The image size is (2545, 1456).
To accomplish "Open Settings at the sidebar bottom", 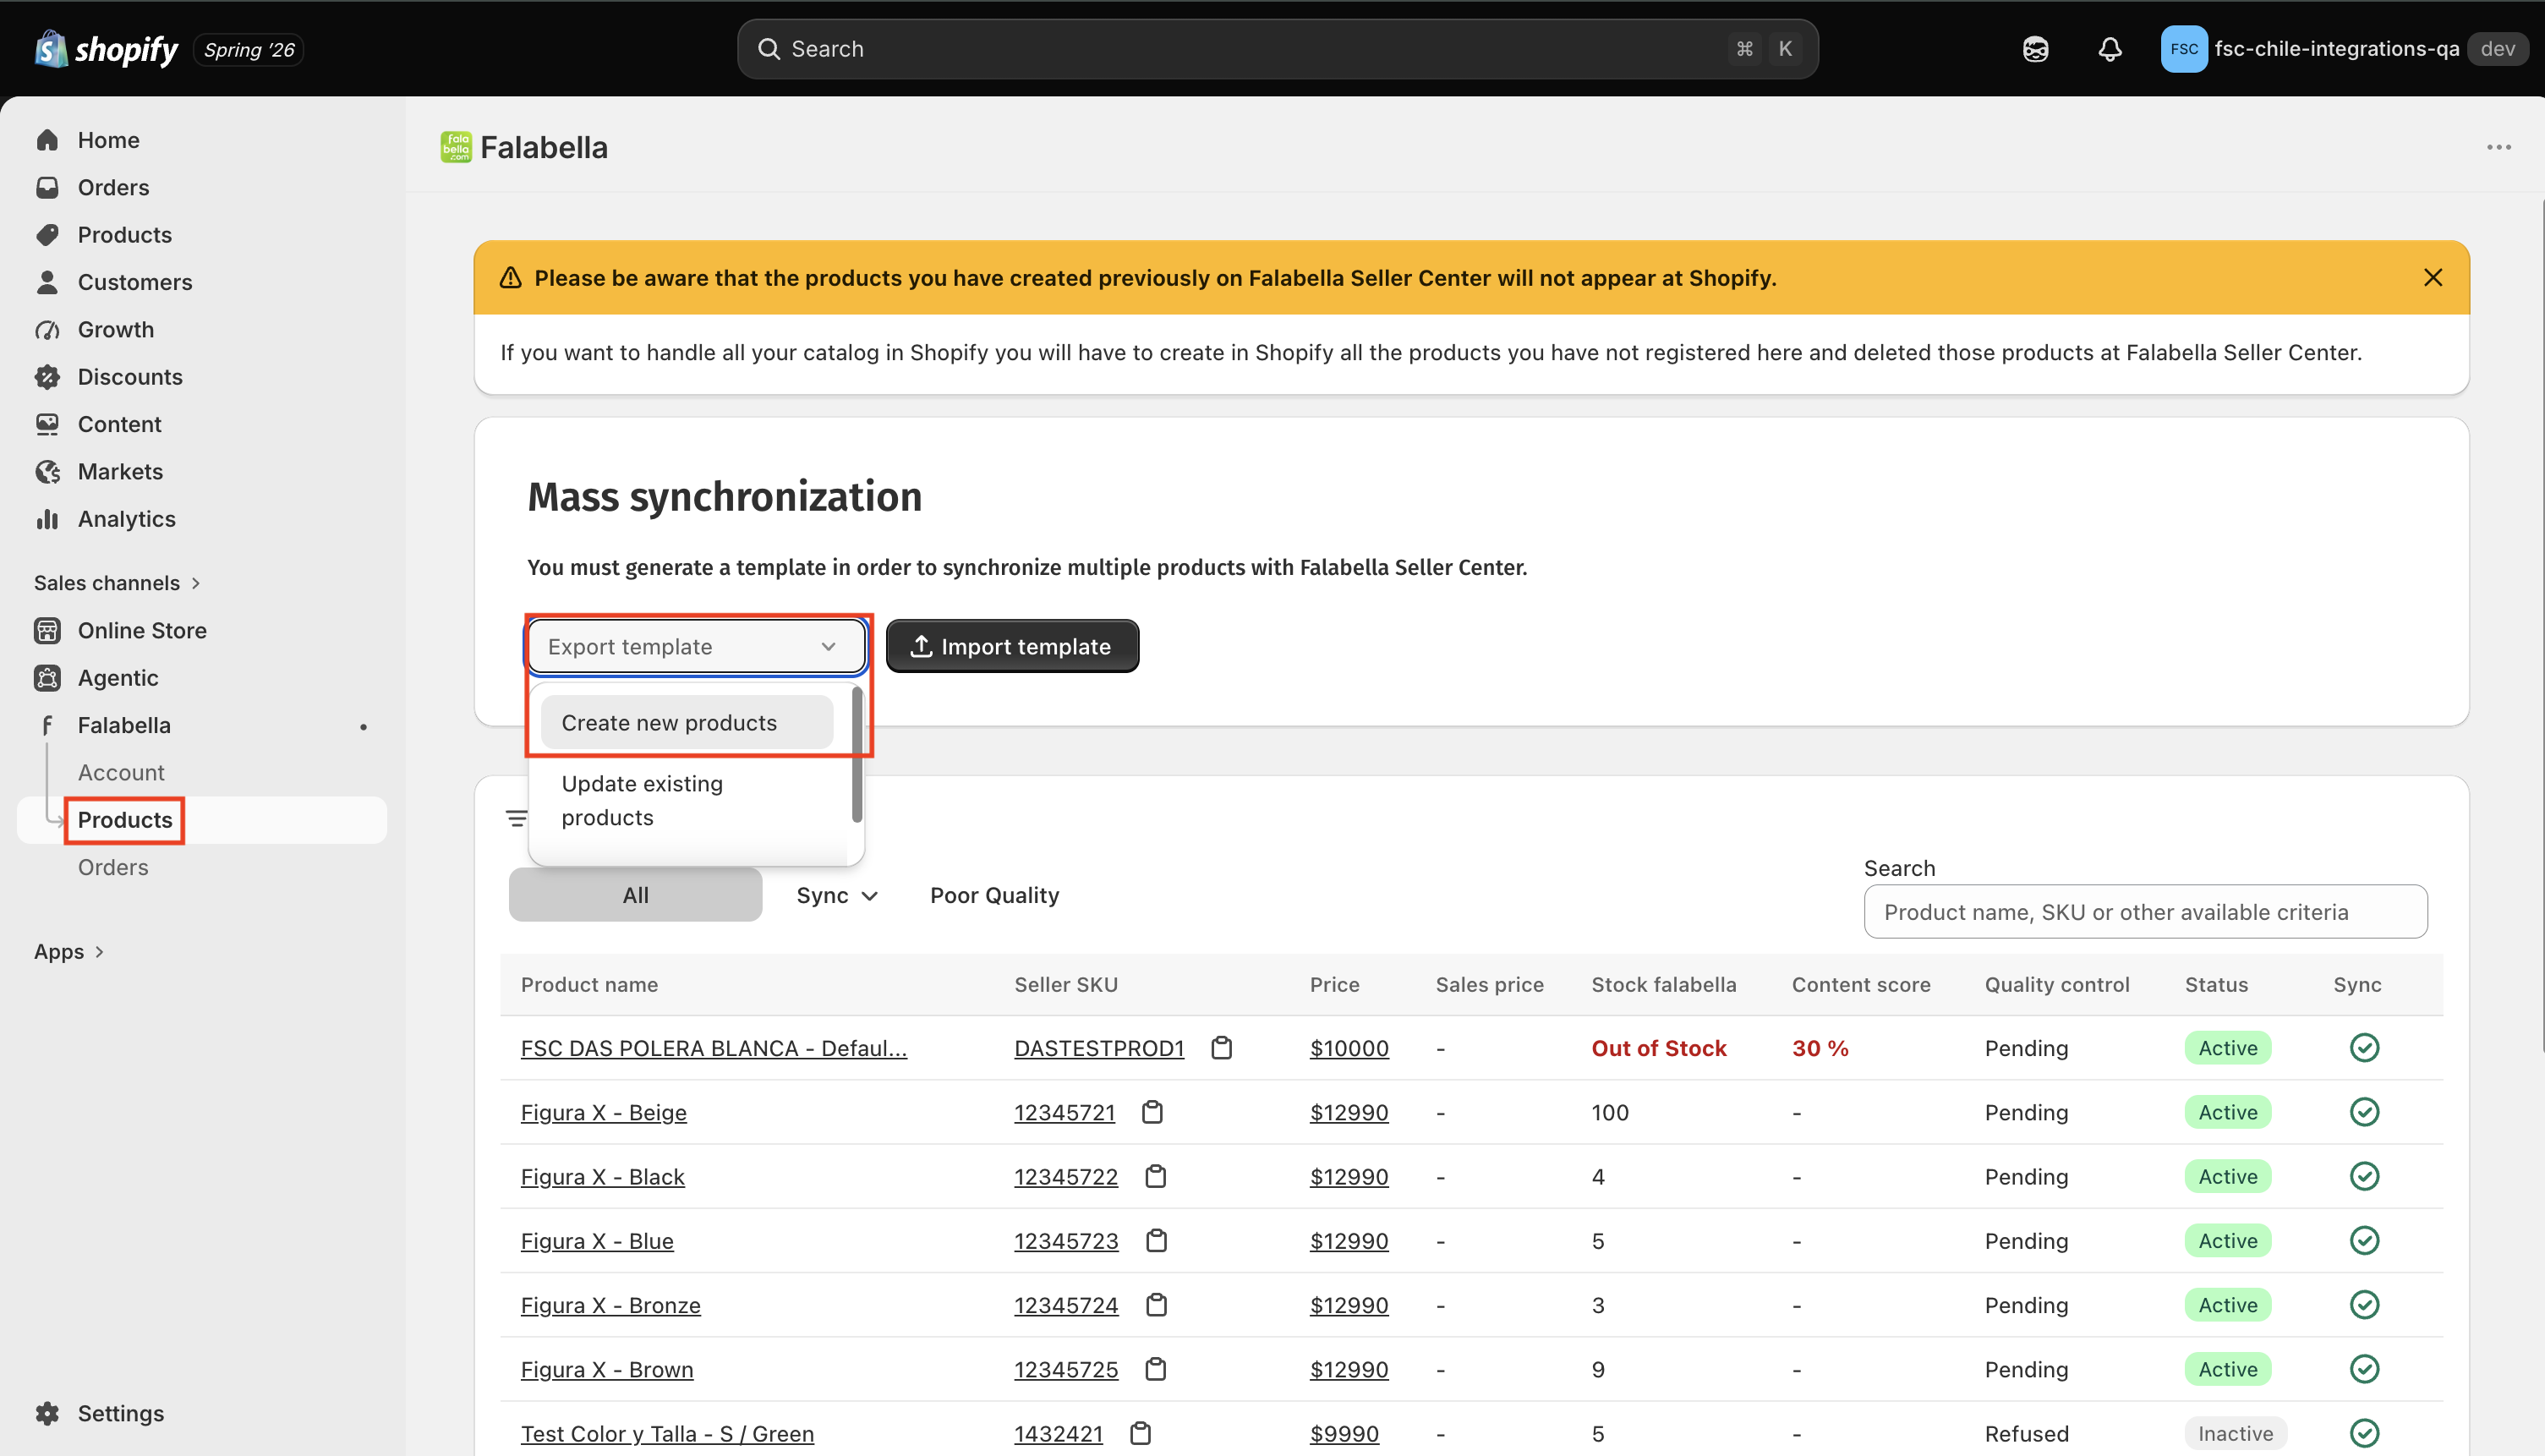I will click(202, 1413).
